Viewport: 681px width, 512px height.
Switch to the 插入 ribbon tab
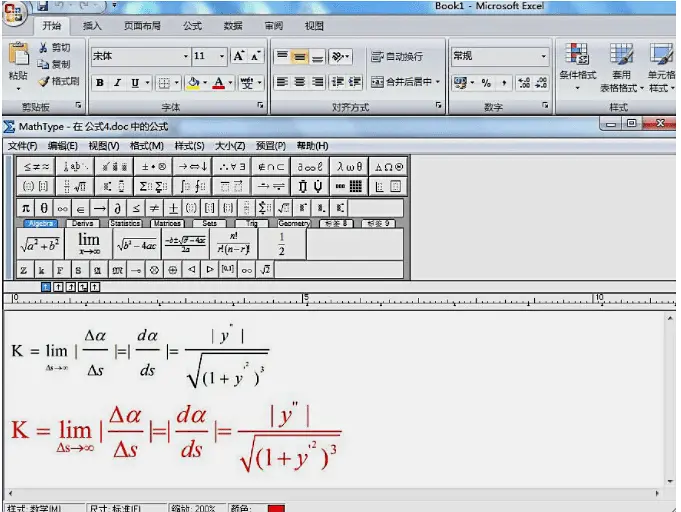click(x=92, y=26)
